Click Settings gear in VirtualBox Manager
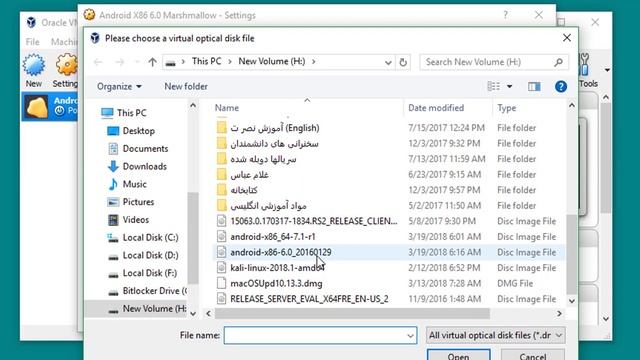The width and height of the screenshot is (640, 360). click(66, 65)
